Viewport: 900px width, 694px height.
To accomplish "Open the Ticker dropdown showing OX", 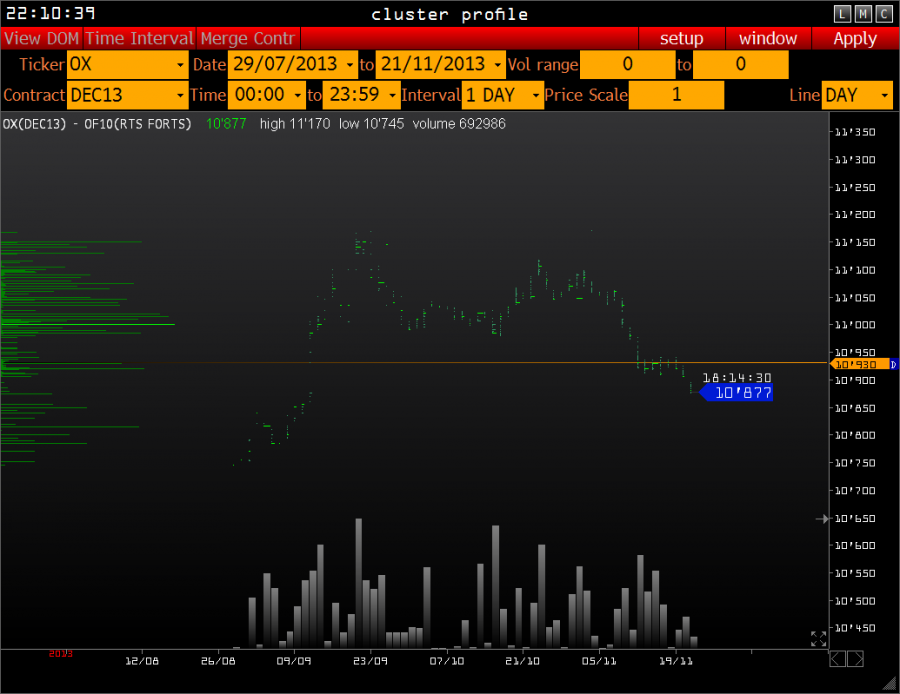I will pos(127,65).
